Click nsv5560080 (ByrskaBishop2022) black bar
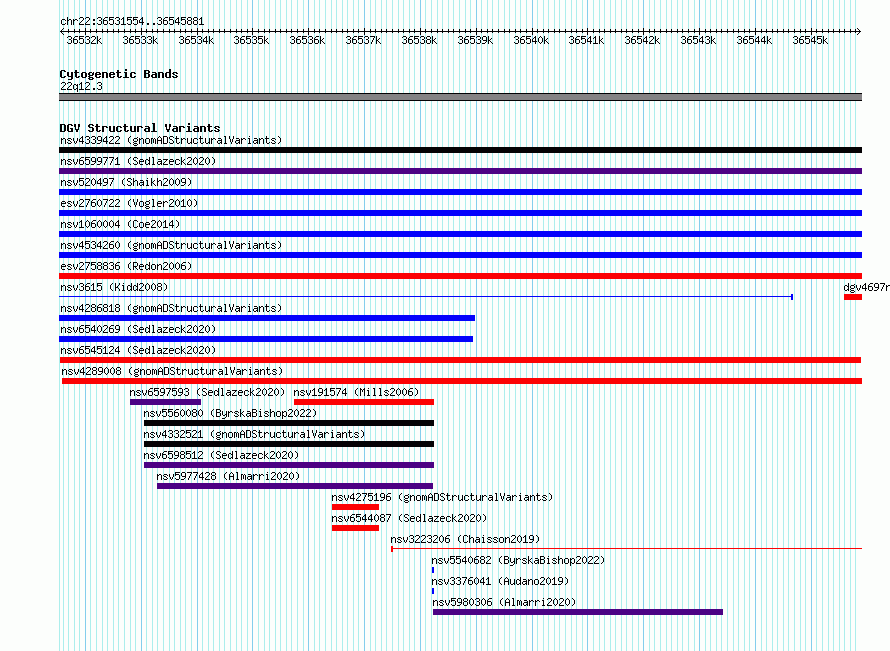Screen dimensions: 890x651 click(x=289, y=423)
